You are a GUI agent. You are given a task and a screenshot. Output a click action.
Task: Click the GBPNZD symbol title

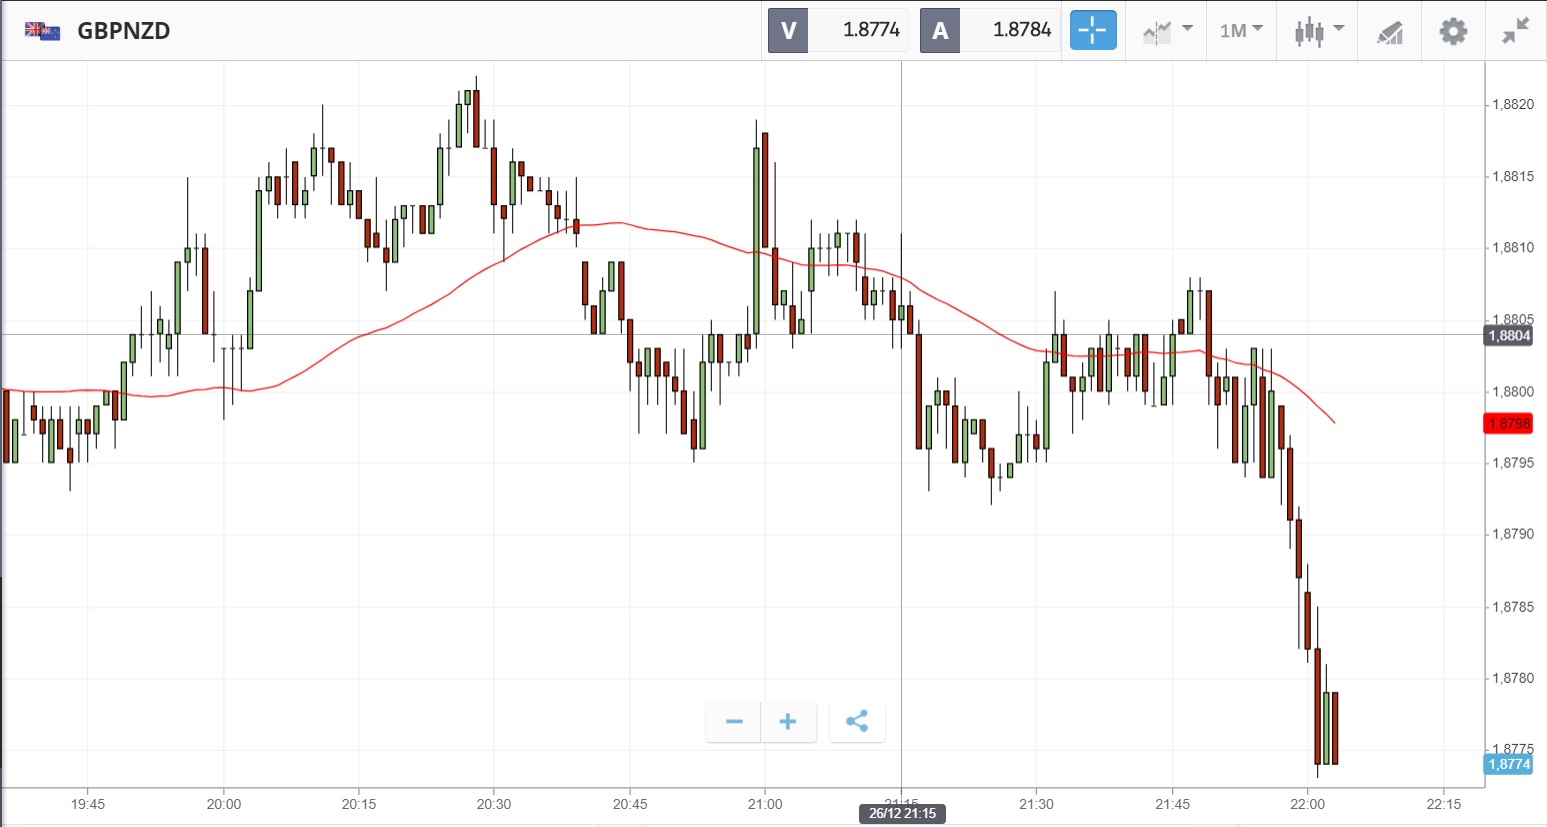[x=124, y=31]
